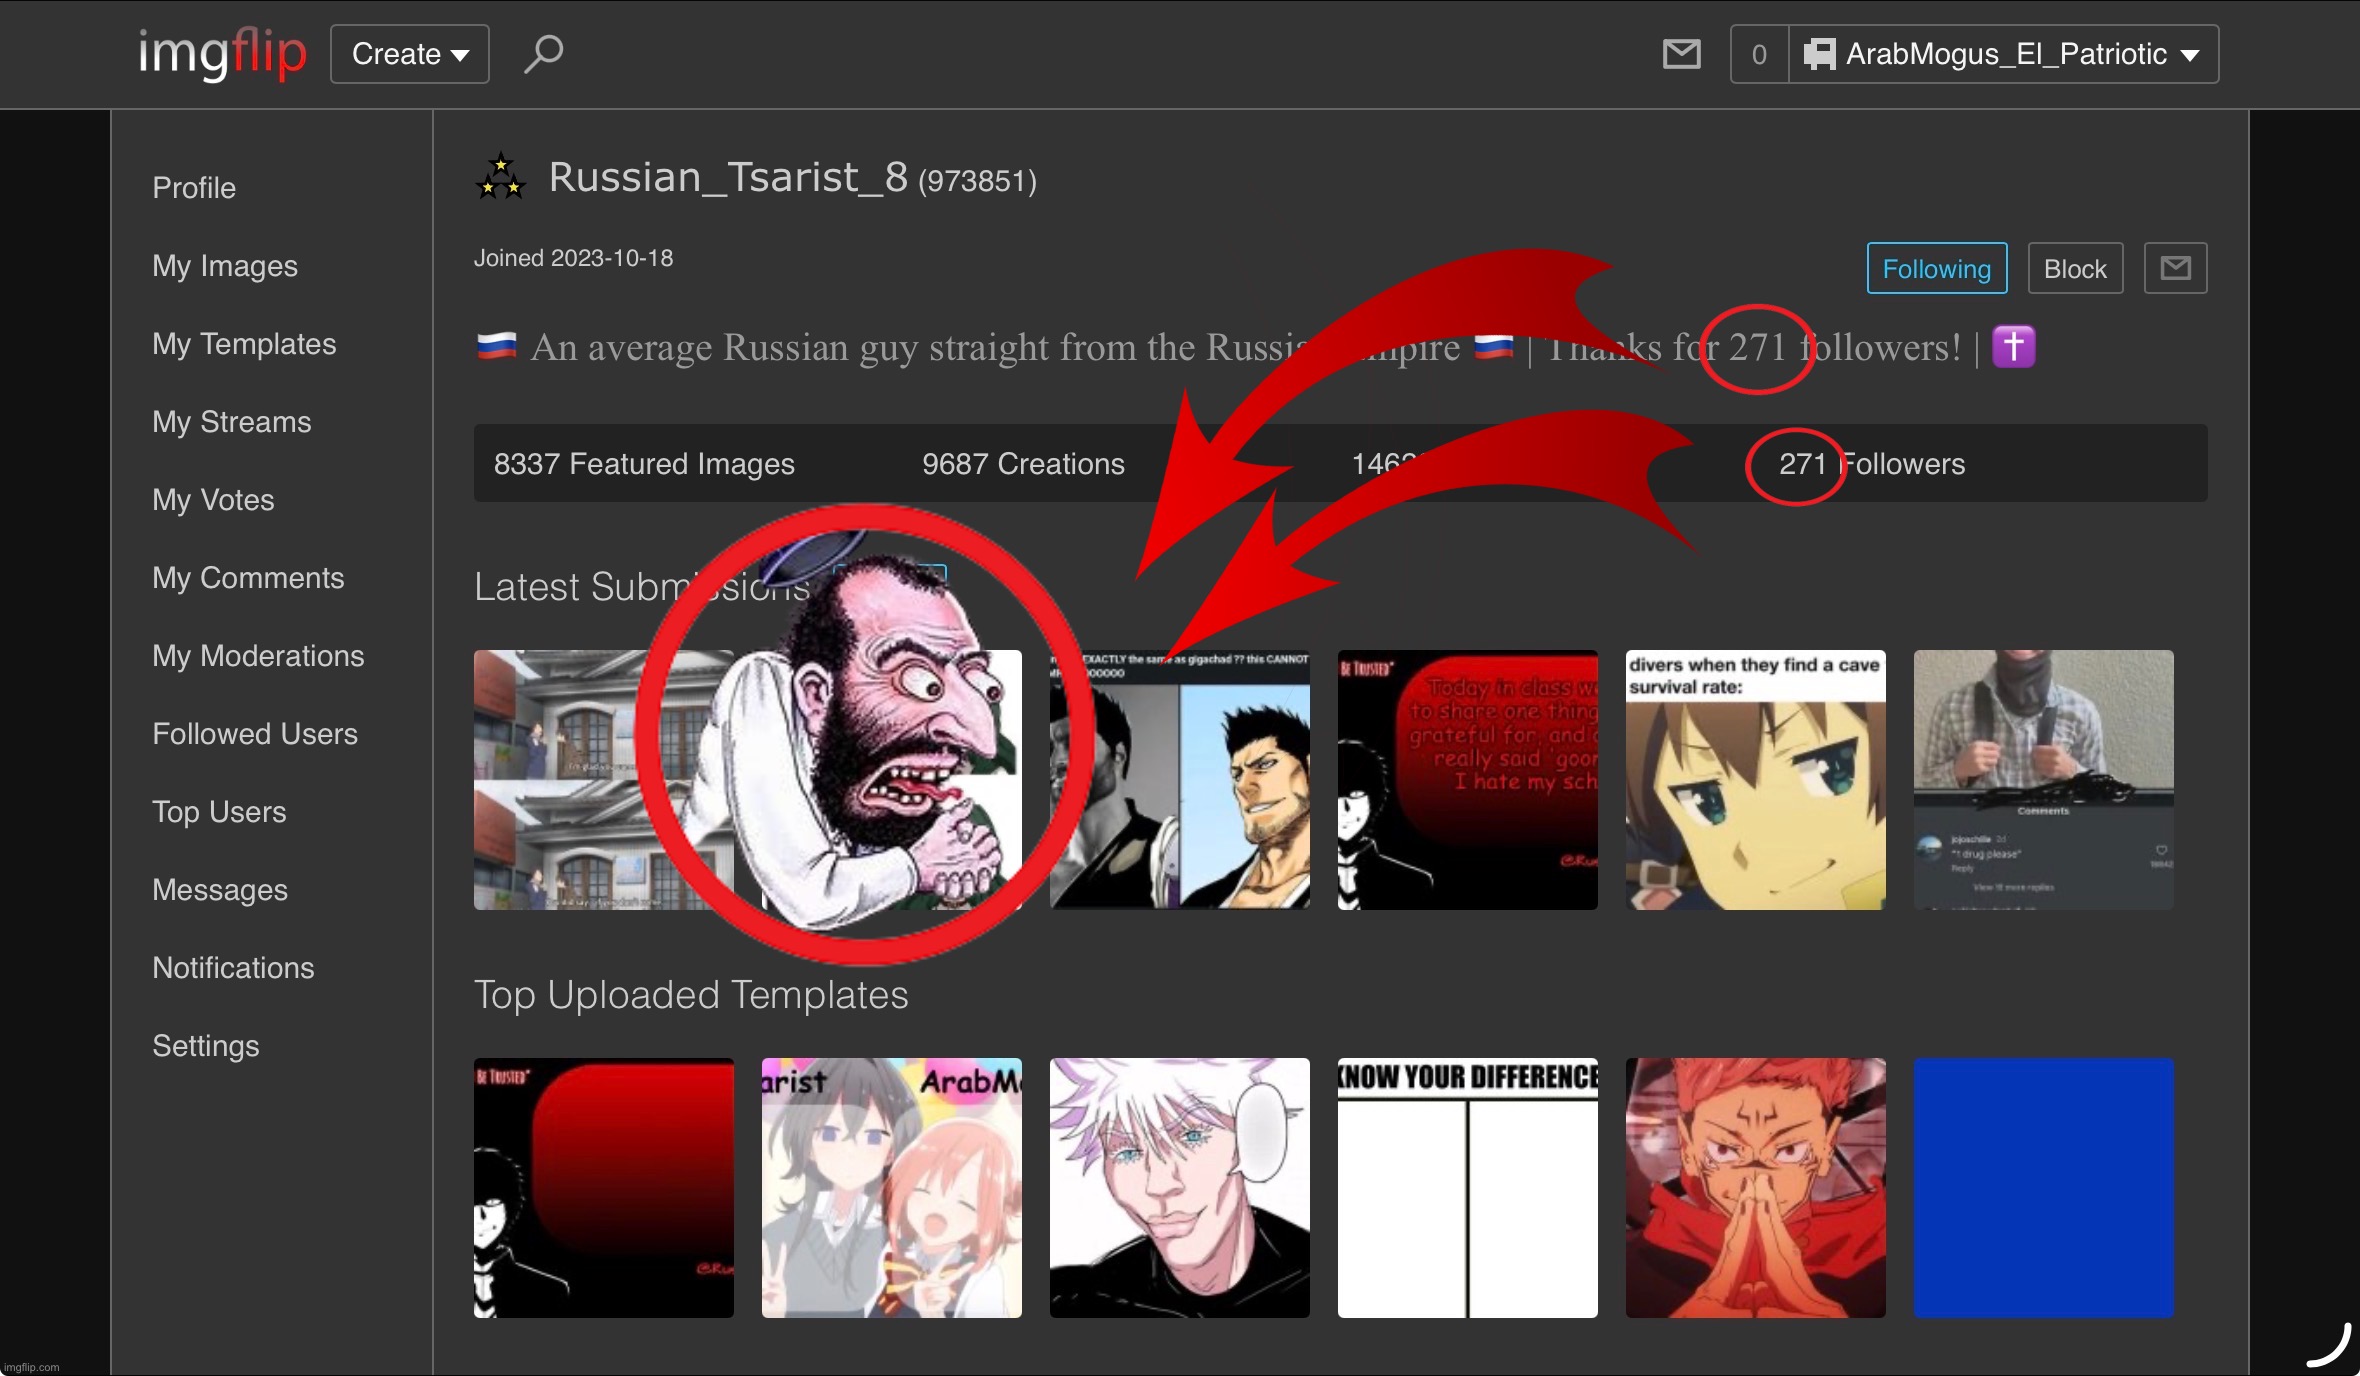
Task: Open My Templates in sidebar
Action: pos(244,344)
